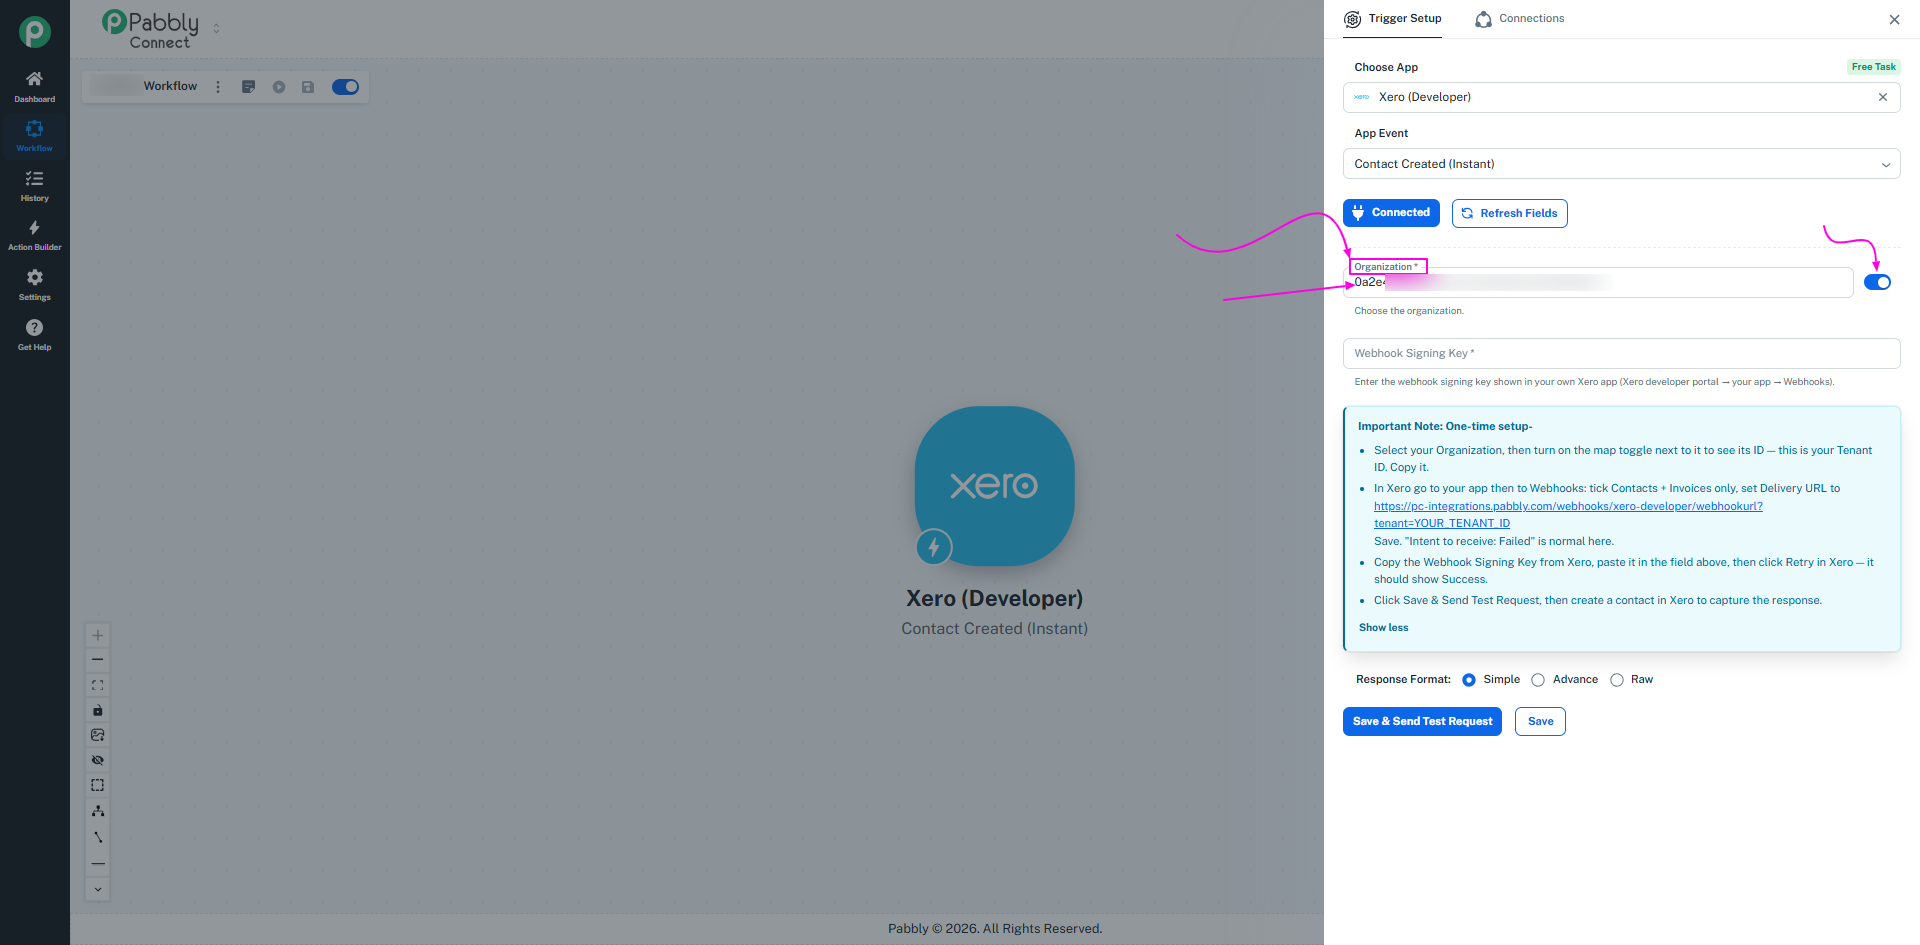Viewport: 1920px width, 945px height.
Task: Click the connector line style icon
Action: click(x=98, y=837)
